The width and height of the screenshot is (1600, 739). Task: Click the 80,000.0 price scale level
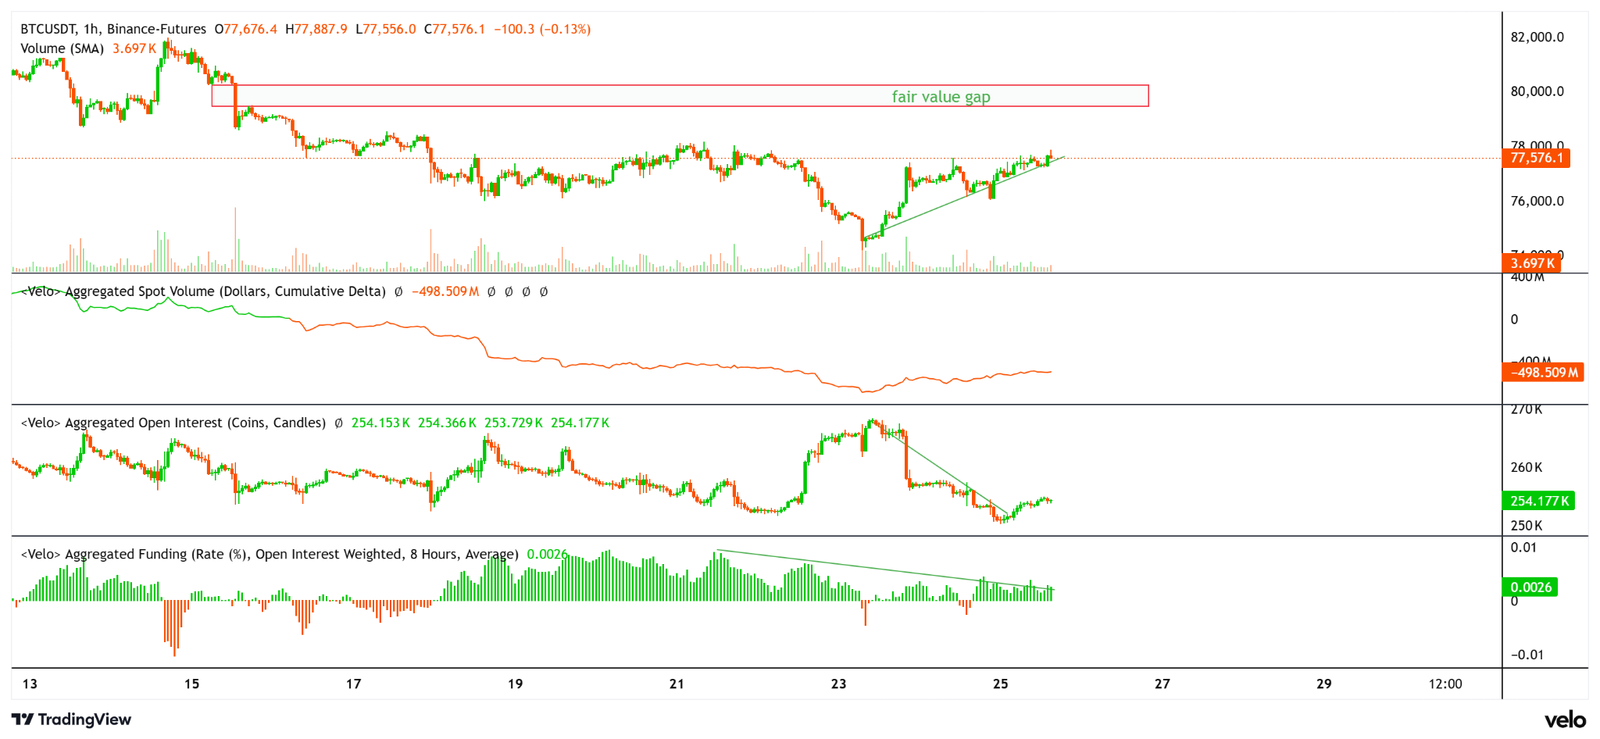pos(1537,91)
